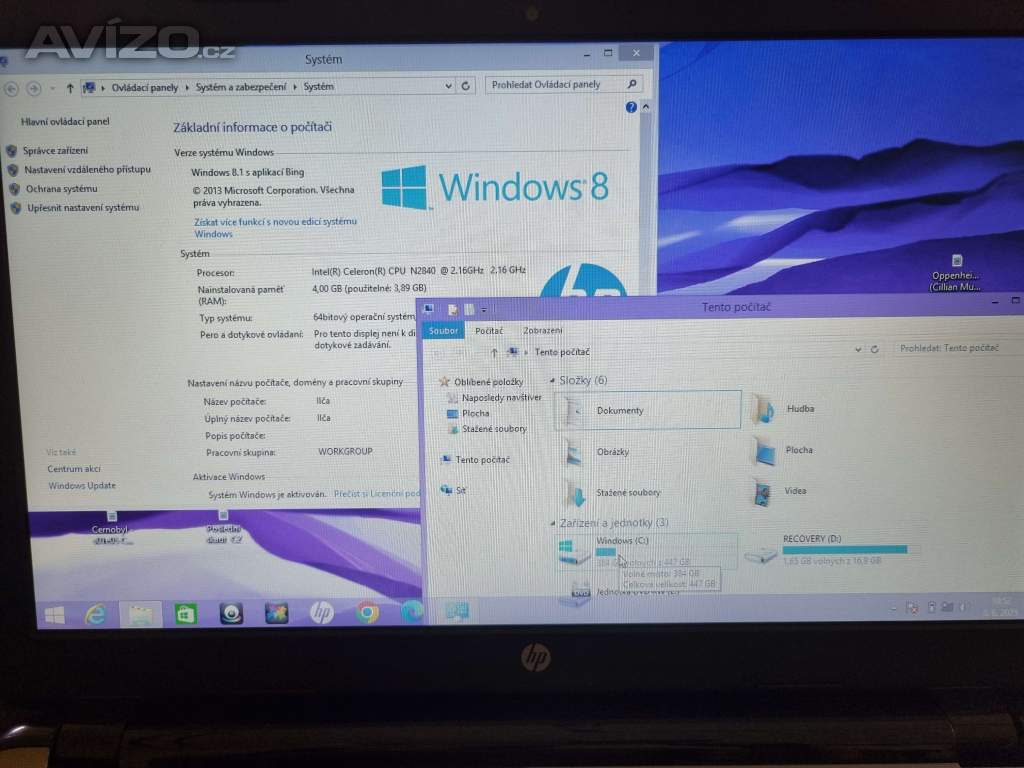Screen dimensions: 1024x768
Task: Open the webcam app taskbar icon
Action: 231,614
